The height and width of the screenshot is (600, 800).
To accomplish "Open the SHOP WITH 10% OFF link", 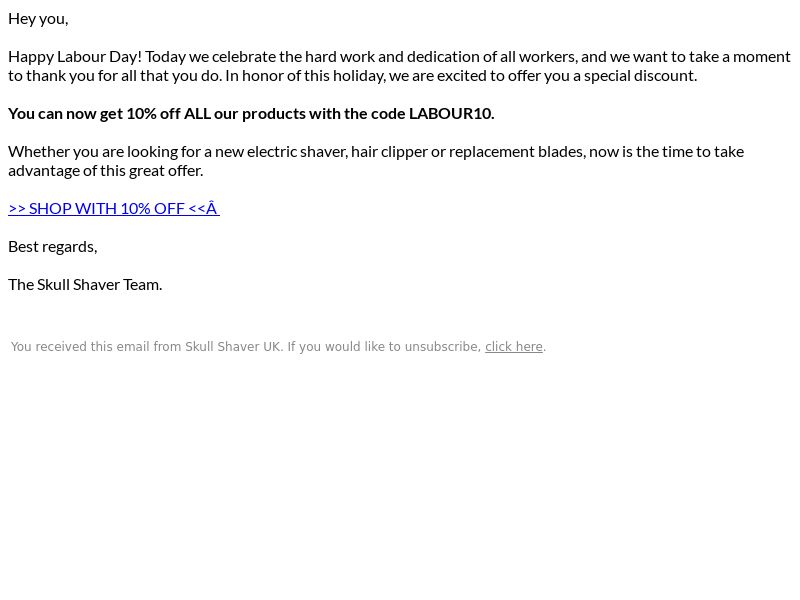I will [114, 208].
